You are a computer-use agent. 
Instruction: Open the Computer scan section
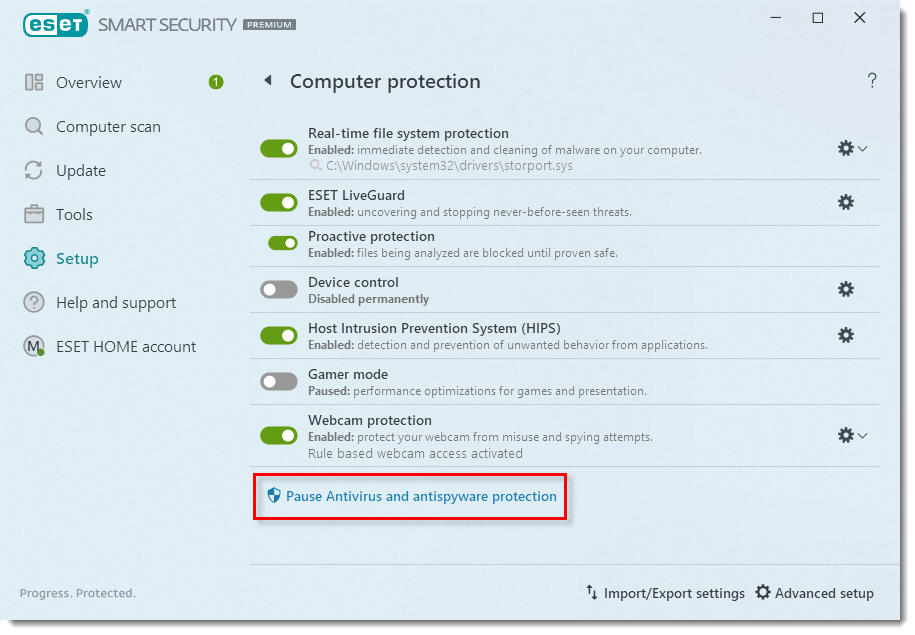pos(108,127)
